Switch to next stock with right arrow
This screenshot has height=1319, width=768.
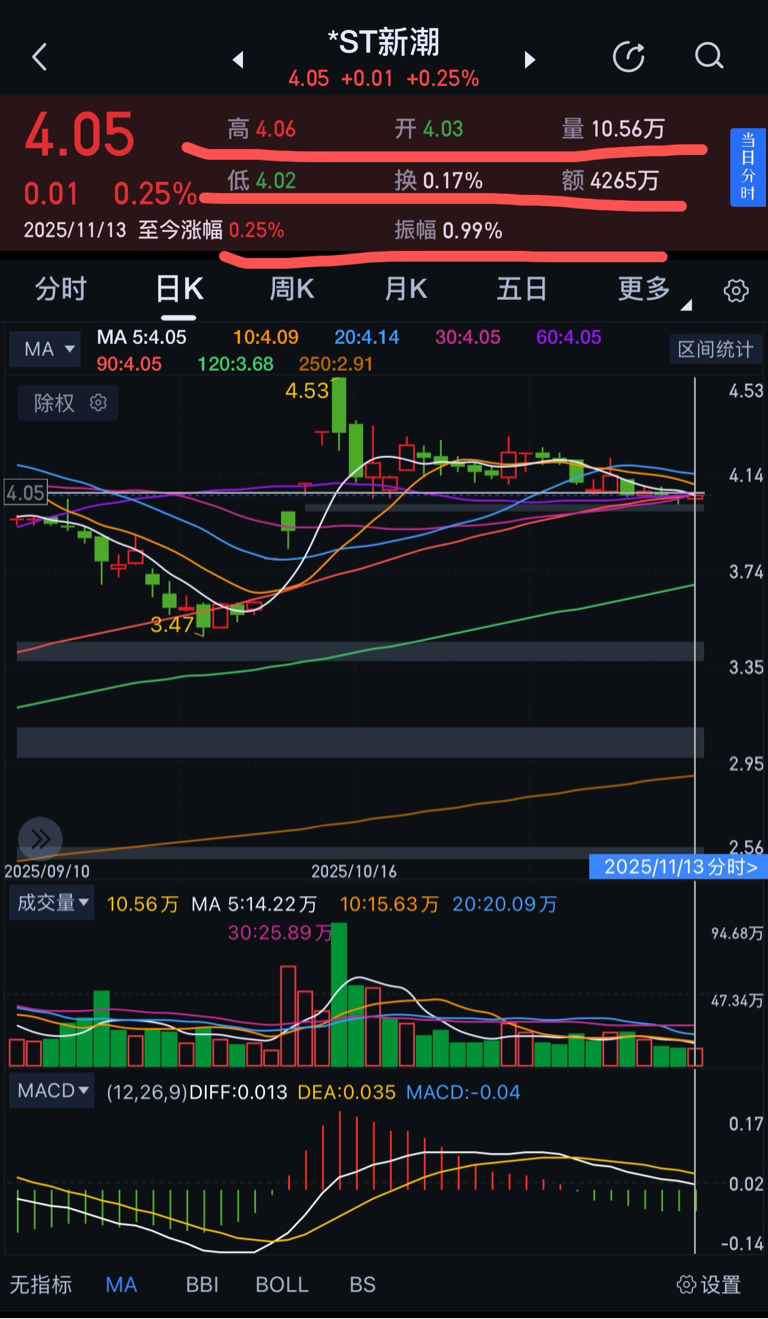530,60
